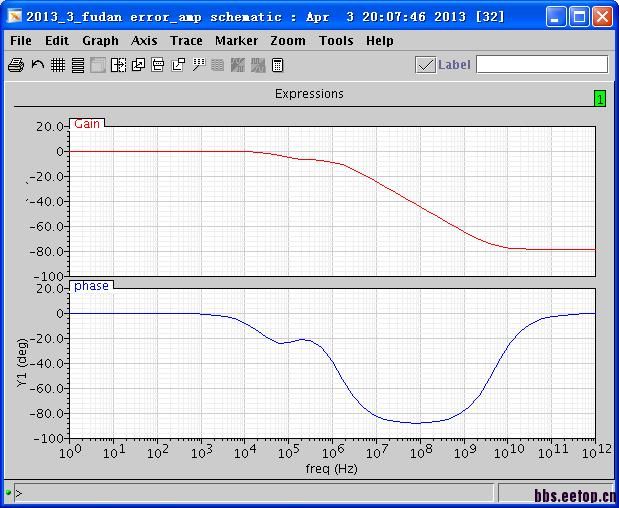Image resolution: width=619 pixels, height=508 pixels.
Task: Open the Calculator icon
Action: point(278,65)
